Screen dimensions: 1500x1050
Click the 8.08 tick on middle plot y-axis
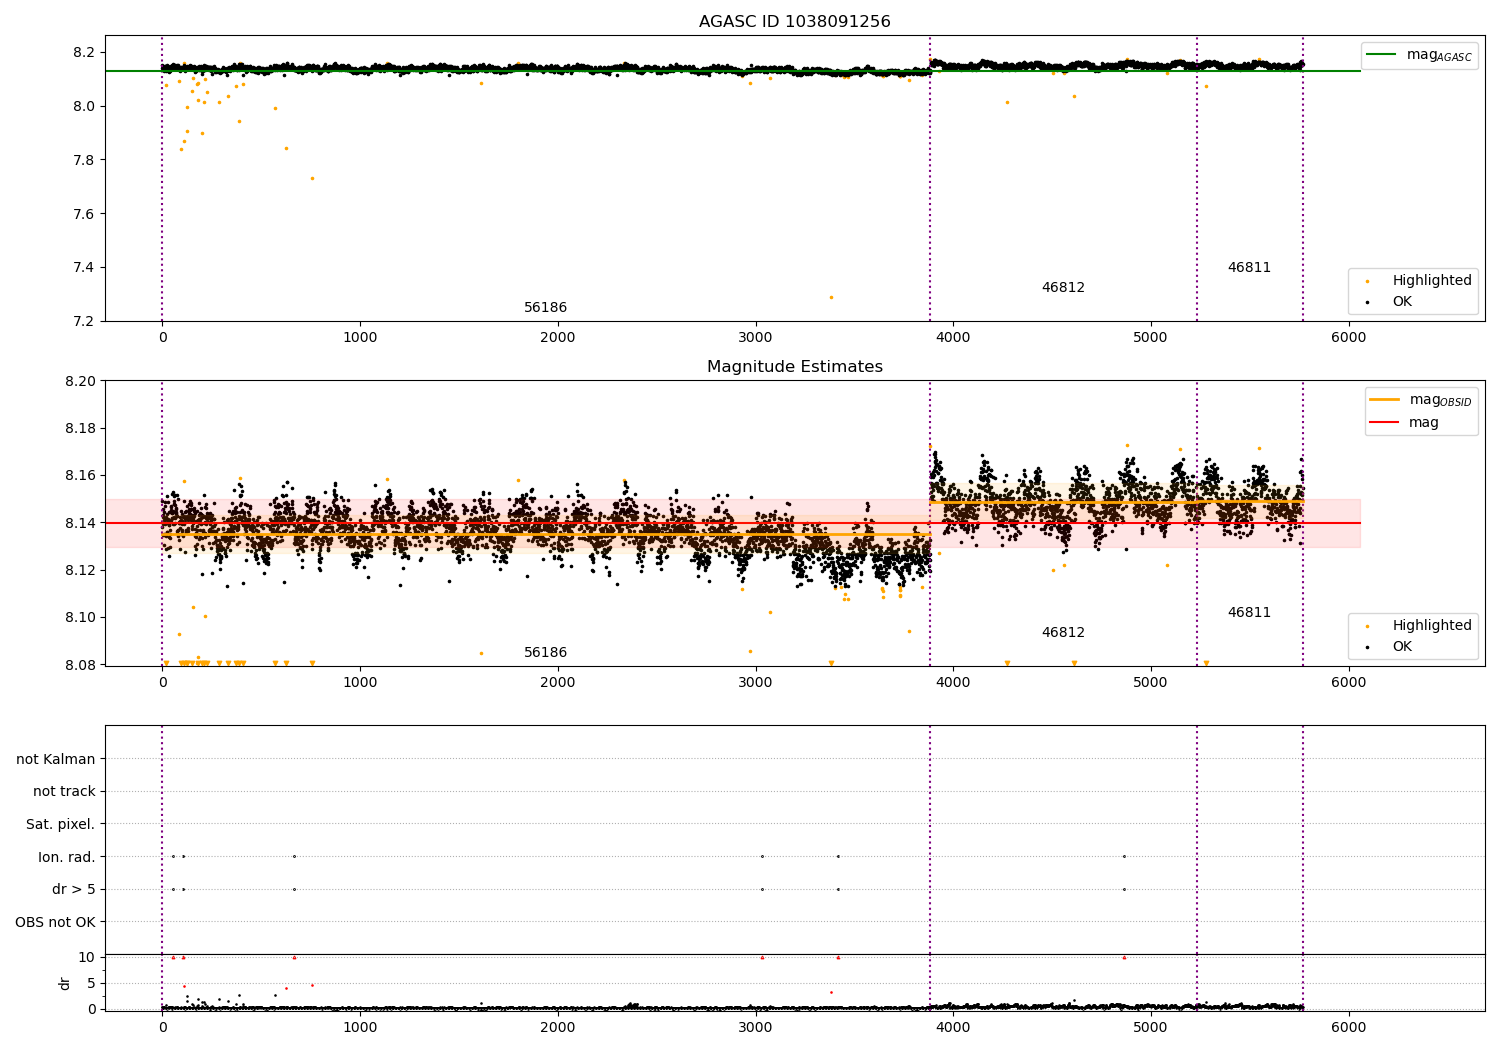(x=81, y=665)
